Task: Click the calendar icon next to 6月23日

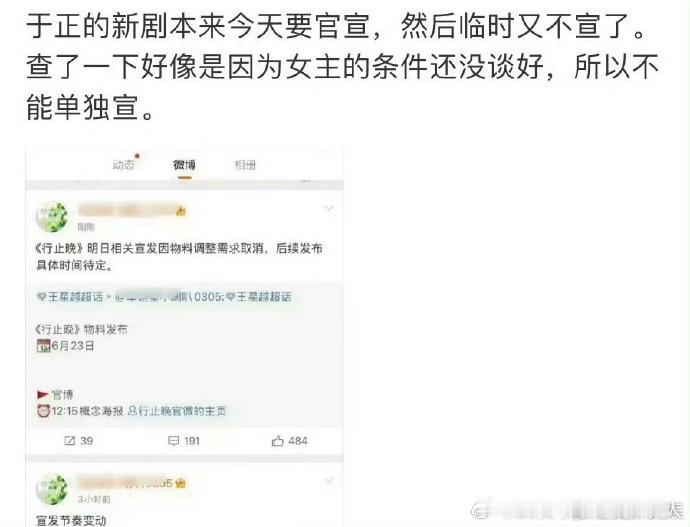Action: (x=44, y=346)
